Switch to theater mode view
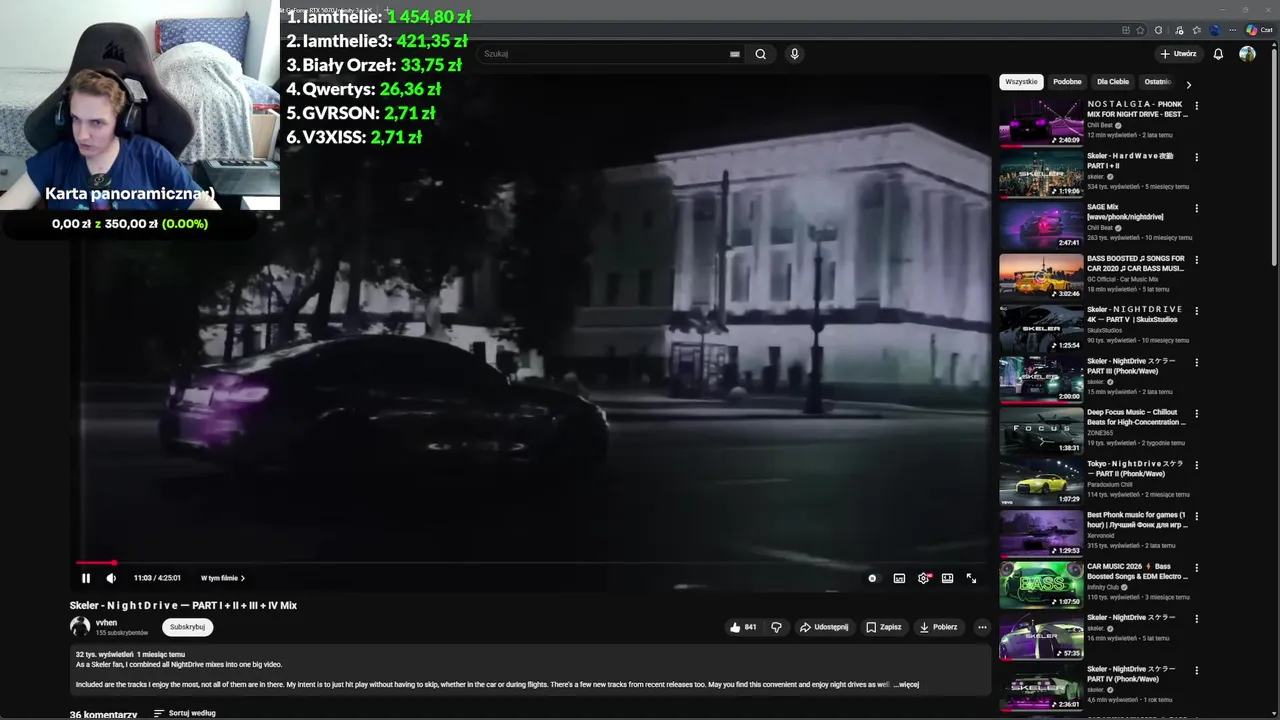This screenshot has width=1280, height=720. [x=947, y=578]
